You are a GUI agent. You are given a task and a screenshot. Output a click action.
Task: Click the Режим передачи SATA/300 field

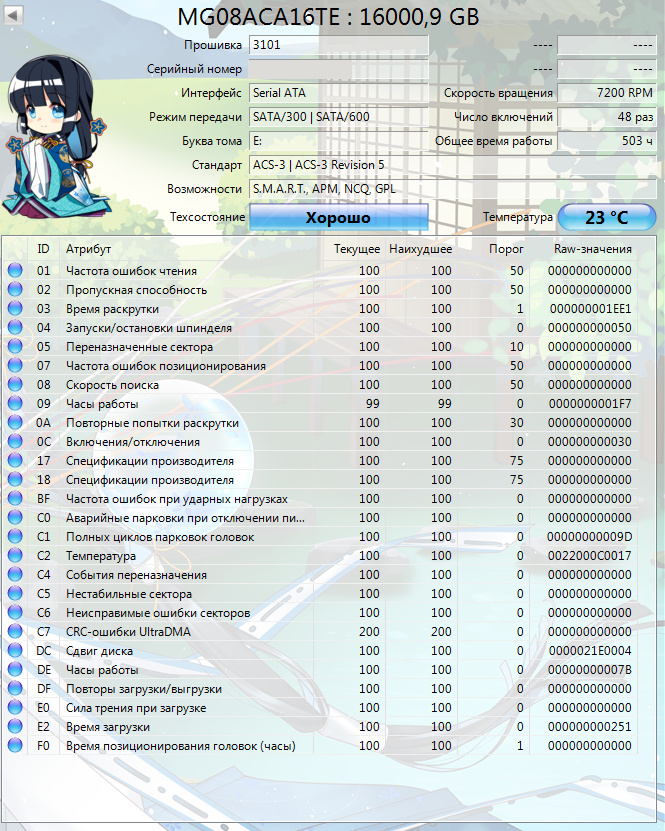pos(339,117)
